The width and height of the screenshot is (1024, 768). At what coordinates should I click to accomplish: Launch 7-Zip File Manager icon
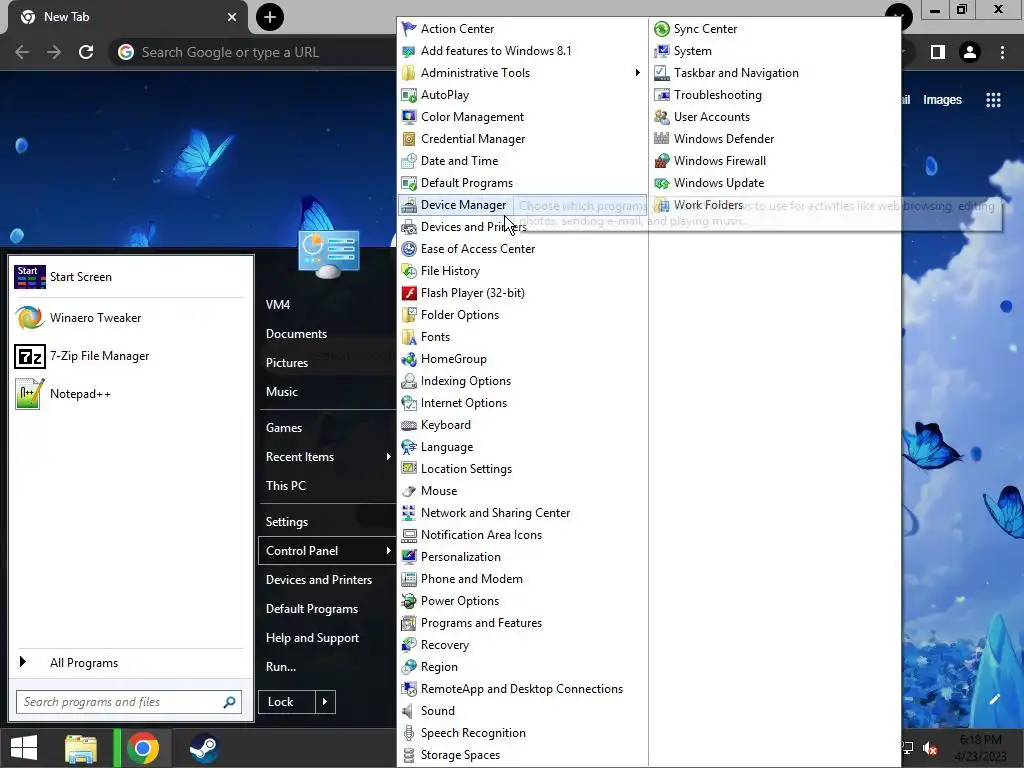click(x=29, y=357)
